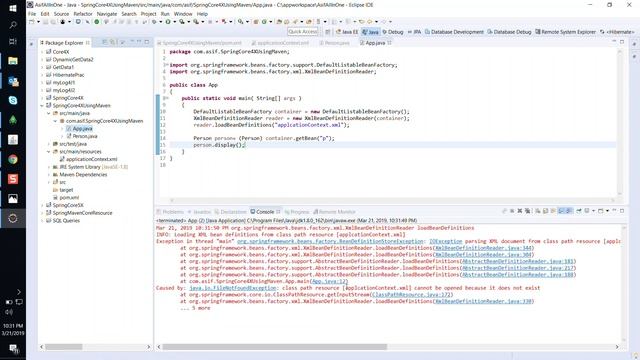Collapse all in Package Explorer
The width and height of the screenshot is (640, 360).
105,42
